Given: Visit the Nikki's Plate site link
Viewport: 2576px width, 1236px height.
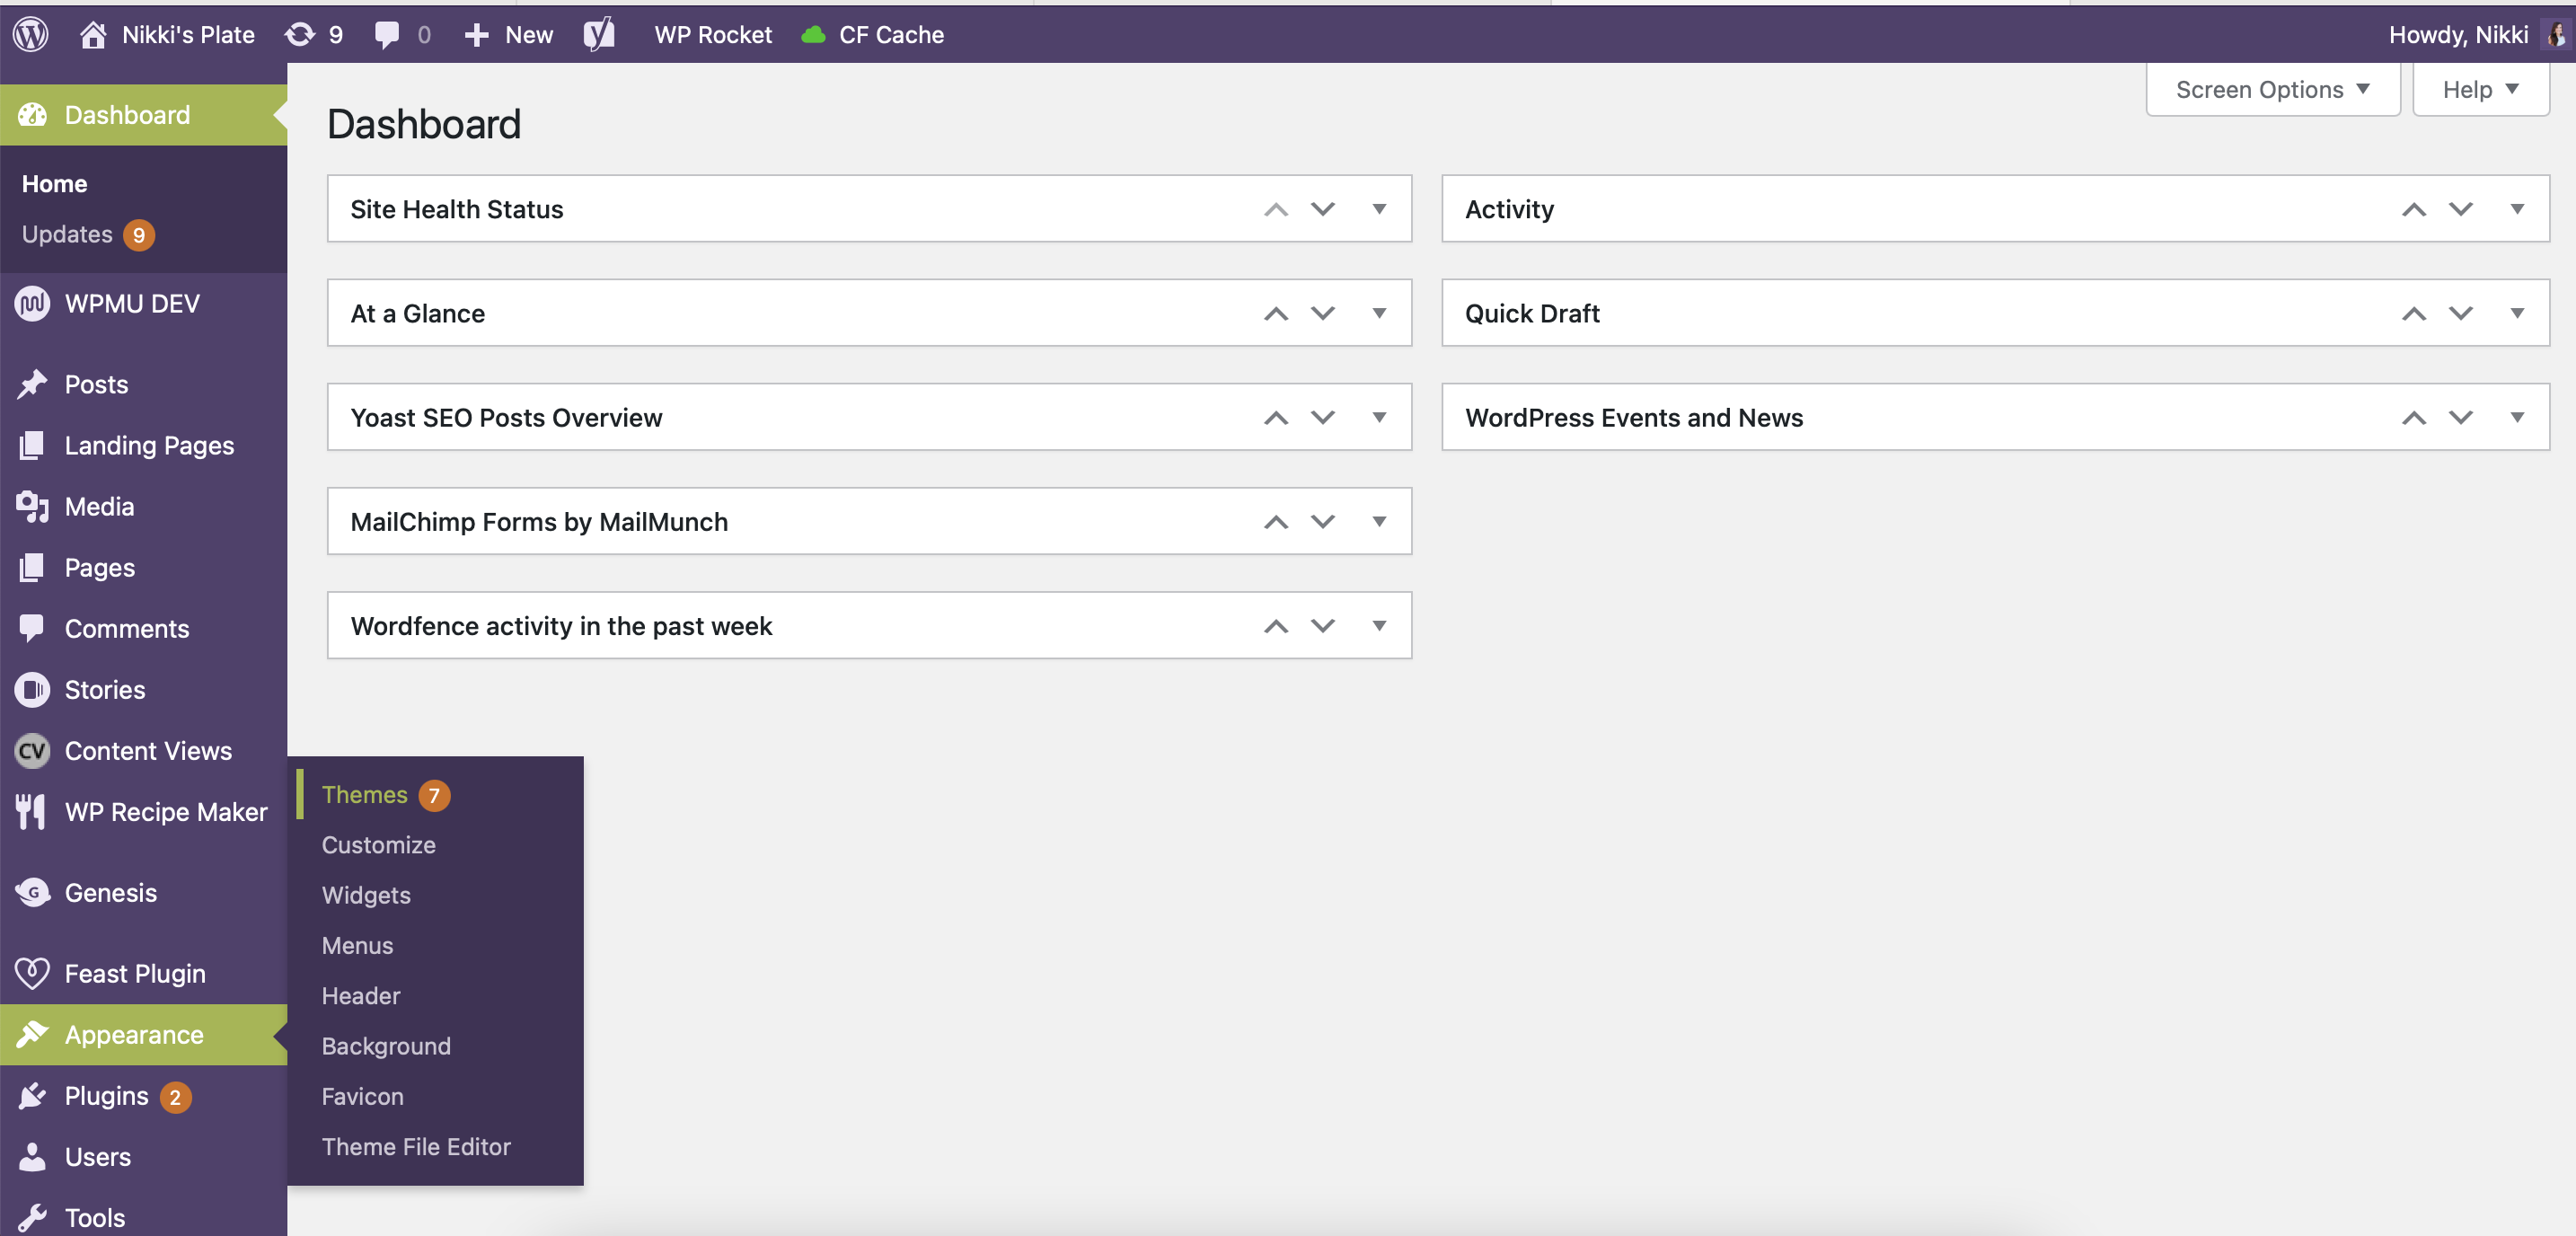Looking at the screenshot, I should 188,35.
